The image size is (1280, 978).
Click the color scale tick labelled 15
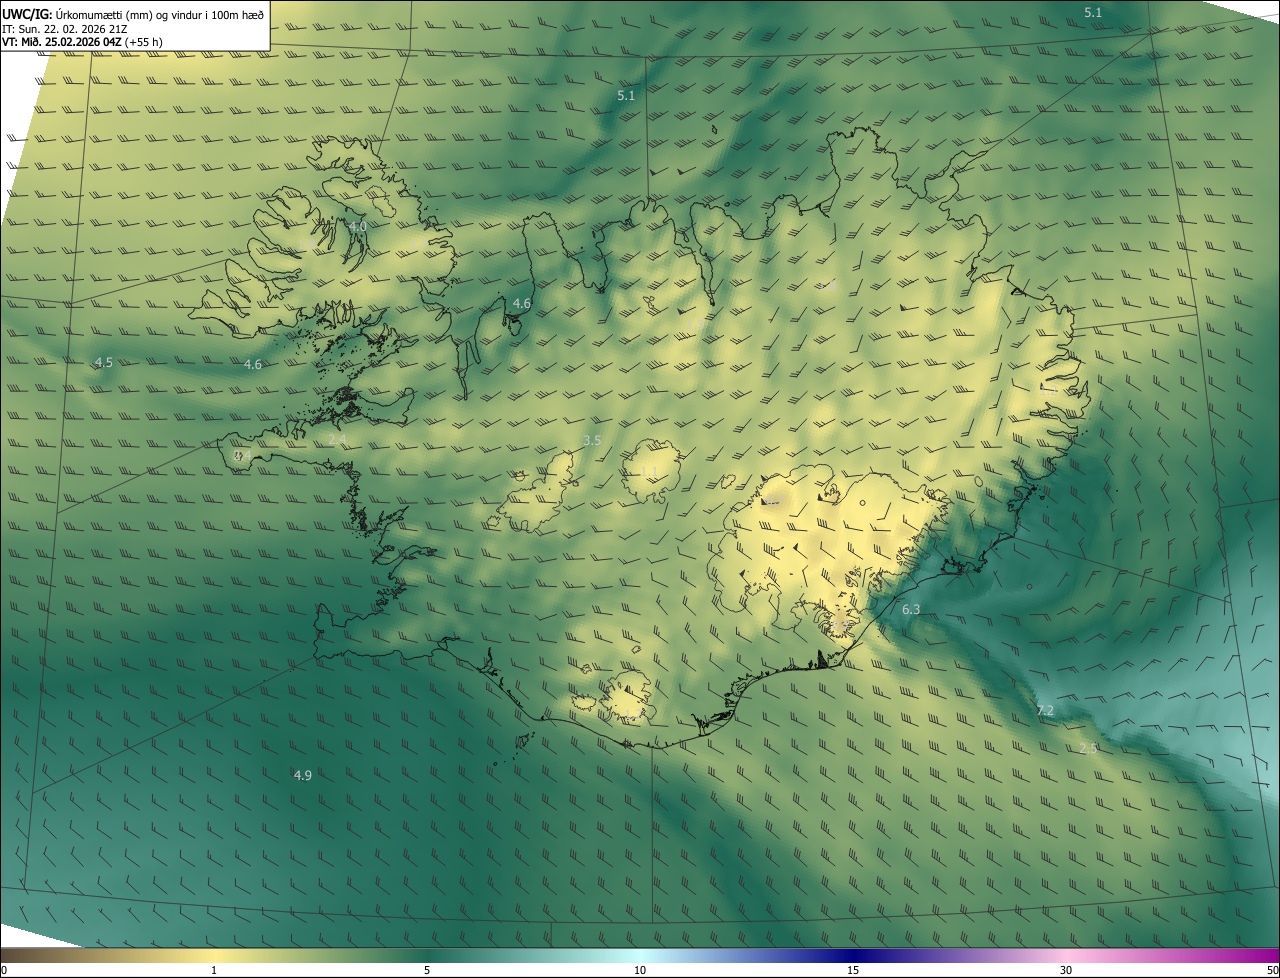coord(853,970)
